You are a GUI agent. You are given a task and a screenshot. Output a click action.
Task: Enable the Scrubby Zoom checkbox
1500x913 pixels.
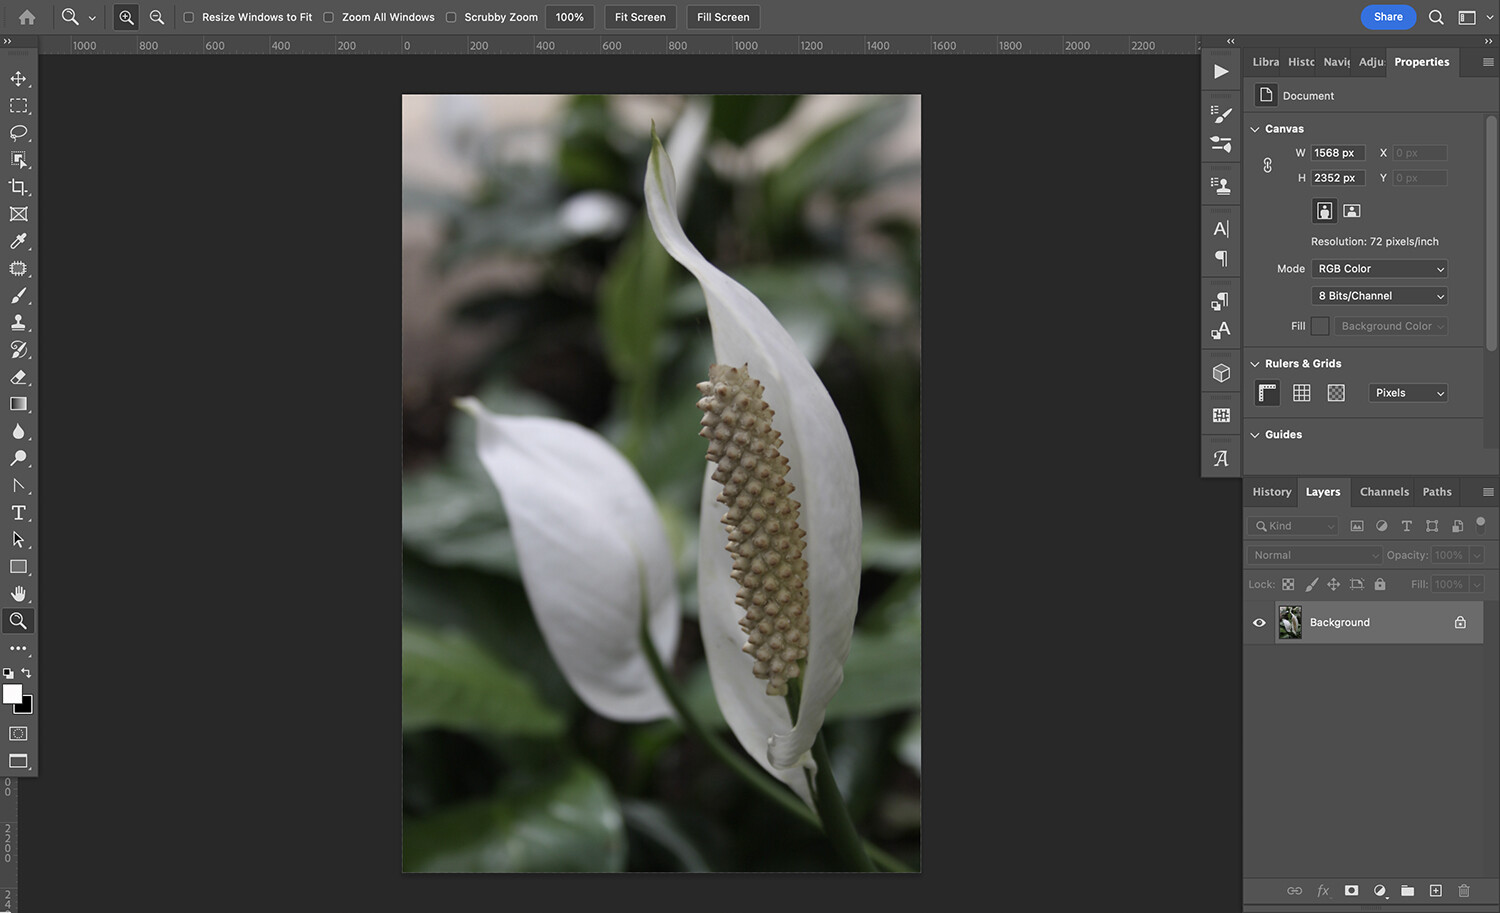point(451,17)
